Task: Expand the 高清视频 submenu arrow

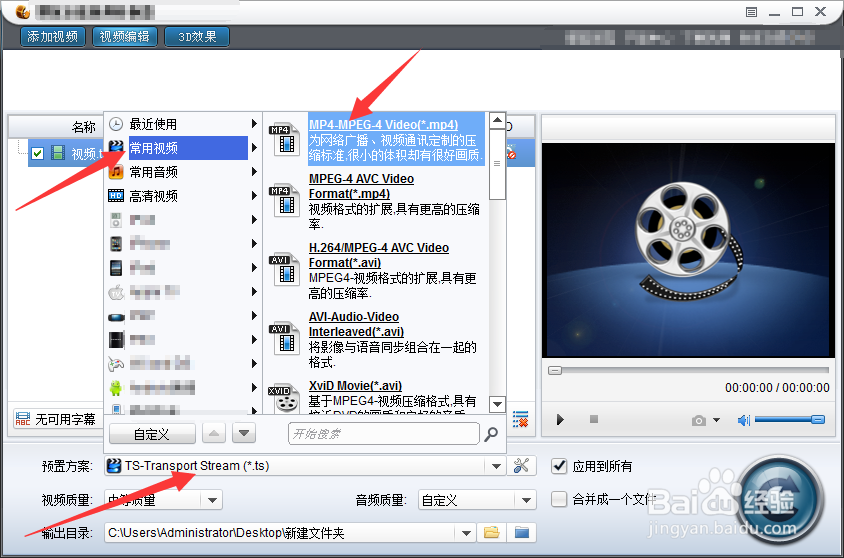Action: [254, 196]
